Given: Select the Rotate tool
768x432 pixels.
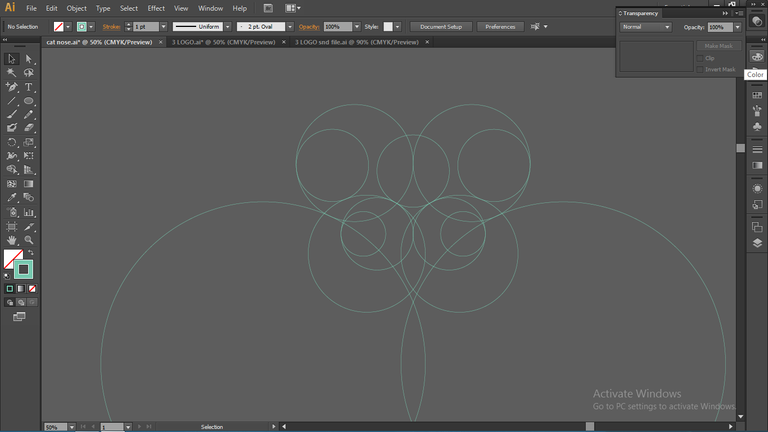Looking at the screenshot, I should point(11,143).
